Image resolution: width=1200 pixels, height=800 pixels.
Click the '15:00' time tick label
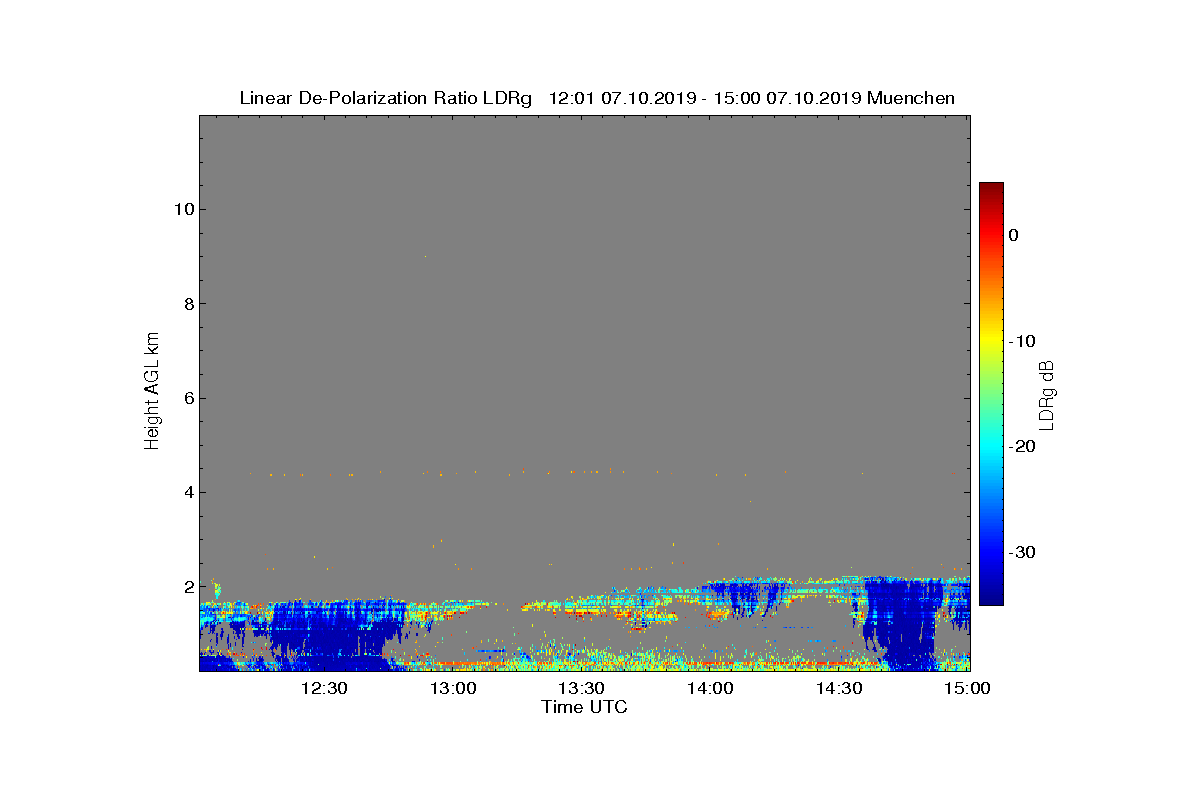tap(967, 689)
